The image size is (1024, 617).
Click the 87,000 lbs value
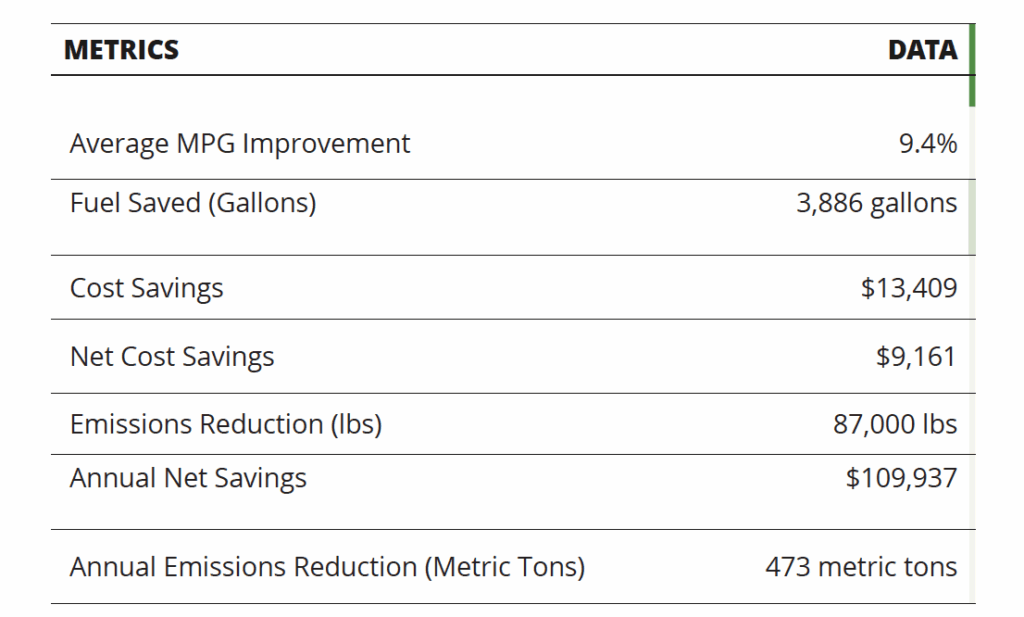point(895,424)
